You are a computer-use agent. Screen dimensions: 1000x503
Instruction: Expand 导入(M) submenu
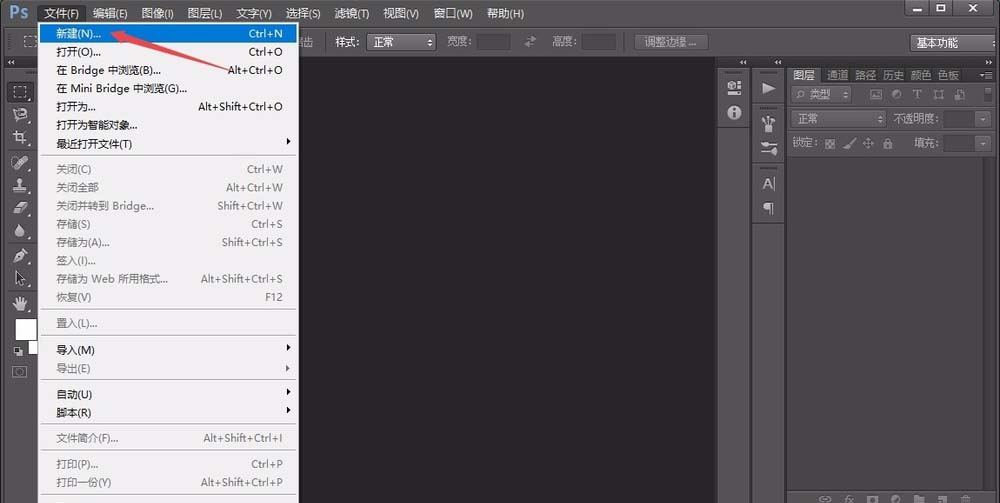click(168, 349)
